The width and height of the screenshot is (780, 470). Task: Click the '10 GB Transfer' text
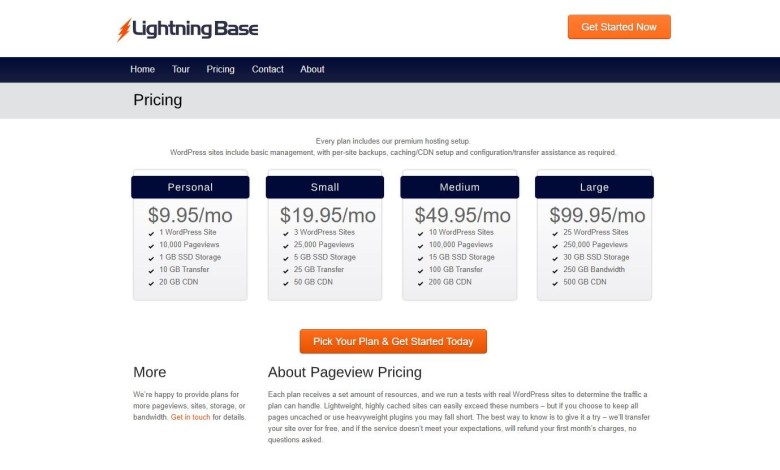184,270
